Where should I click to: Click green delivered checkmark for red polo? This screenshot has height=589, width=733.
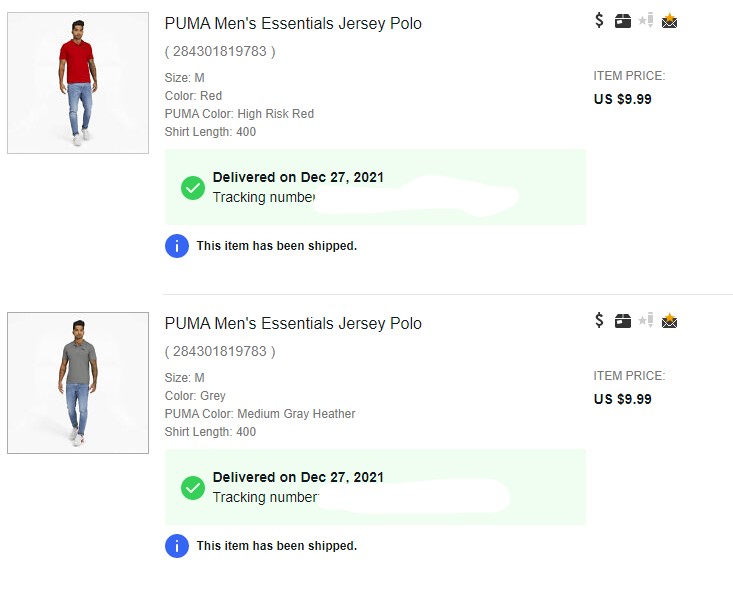click(x=193, y=188)
